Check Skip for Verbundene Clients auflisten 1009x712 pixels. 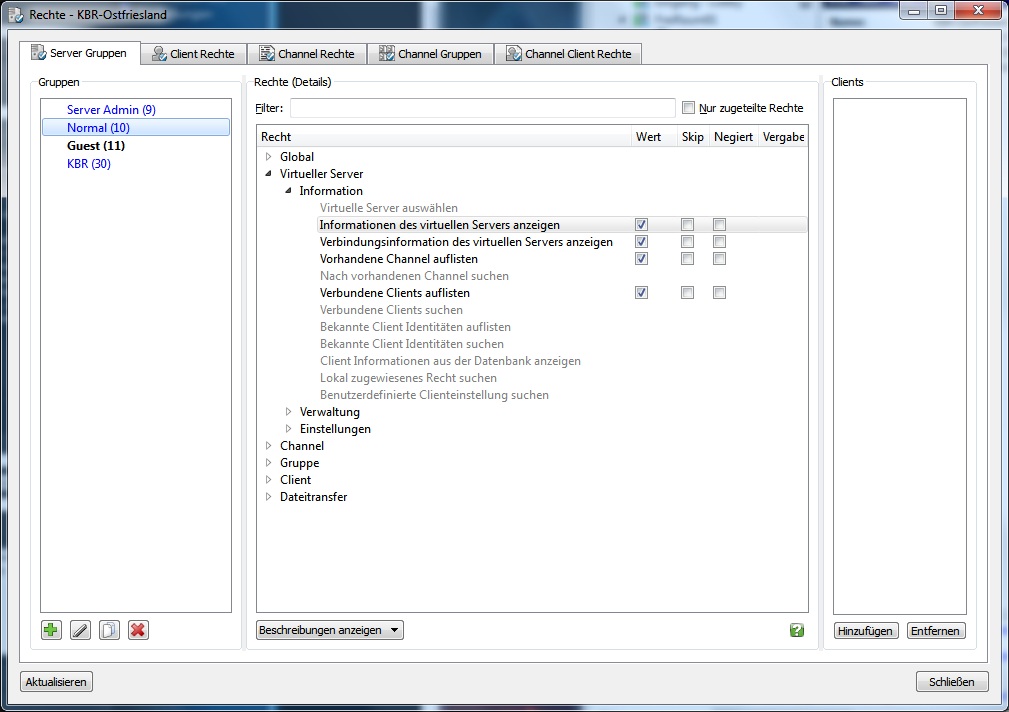click(687, 293)
